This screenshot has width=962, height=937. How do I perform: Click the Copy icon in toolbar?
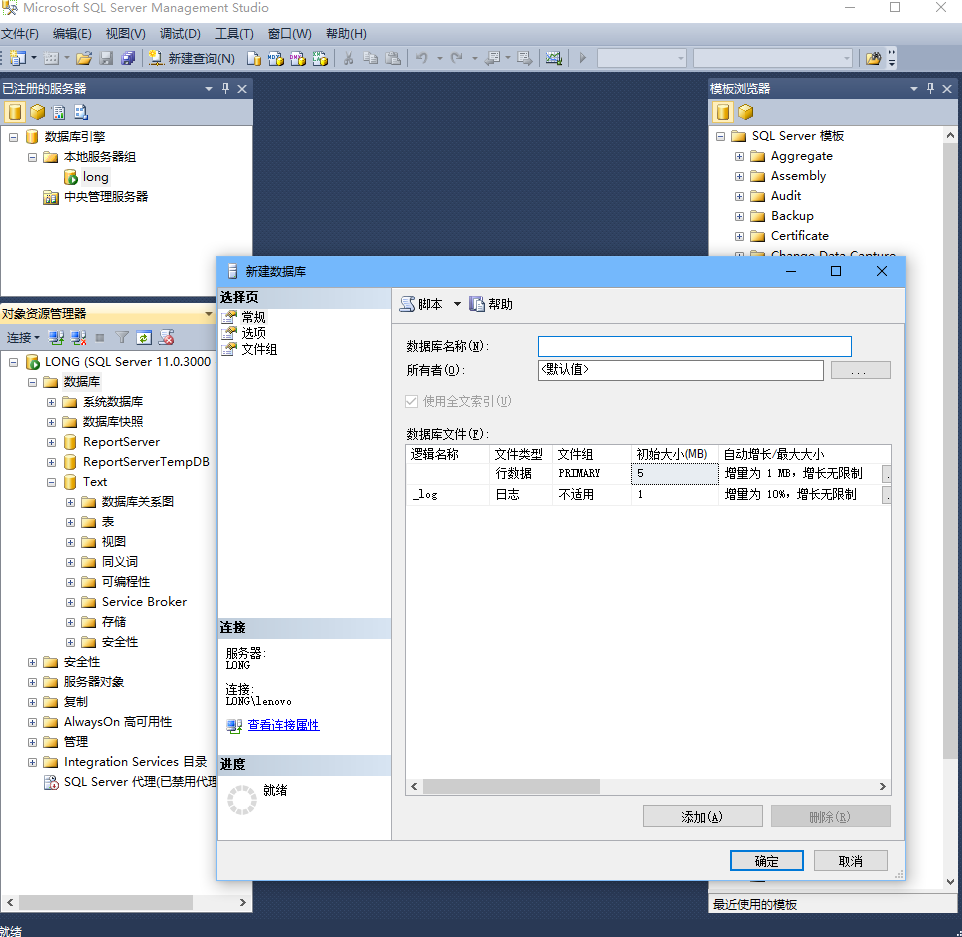coord(371,58)
